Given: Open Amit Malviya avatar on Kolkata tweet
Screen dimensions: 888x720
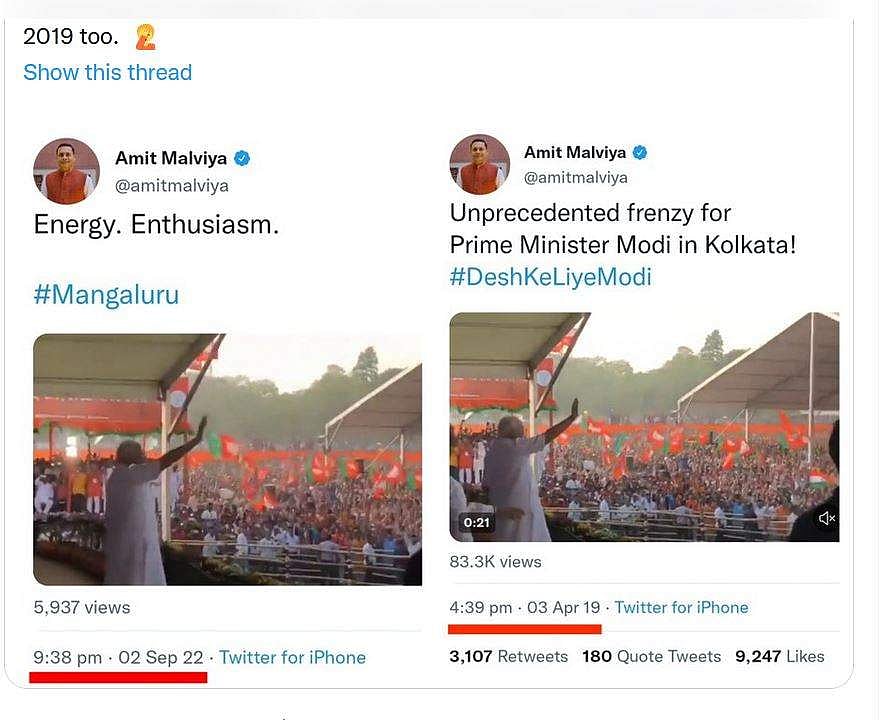Looking at the screenshot, I should pos(480,165).
